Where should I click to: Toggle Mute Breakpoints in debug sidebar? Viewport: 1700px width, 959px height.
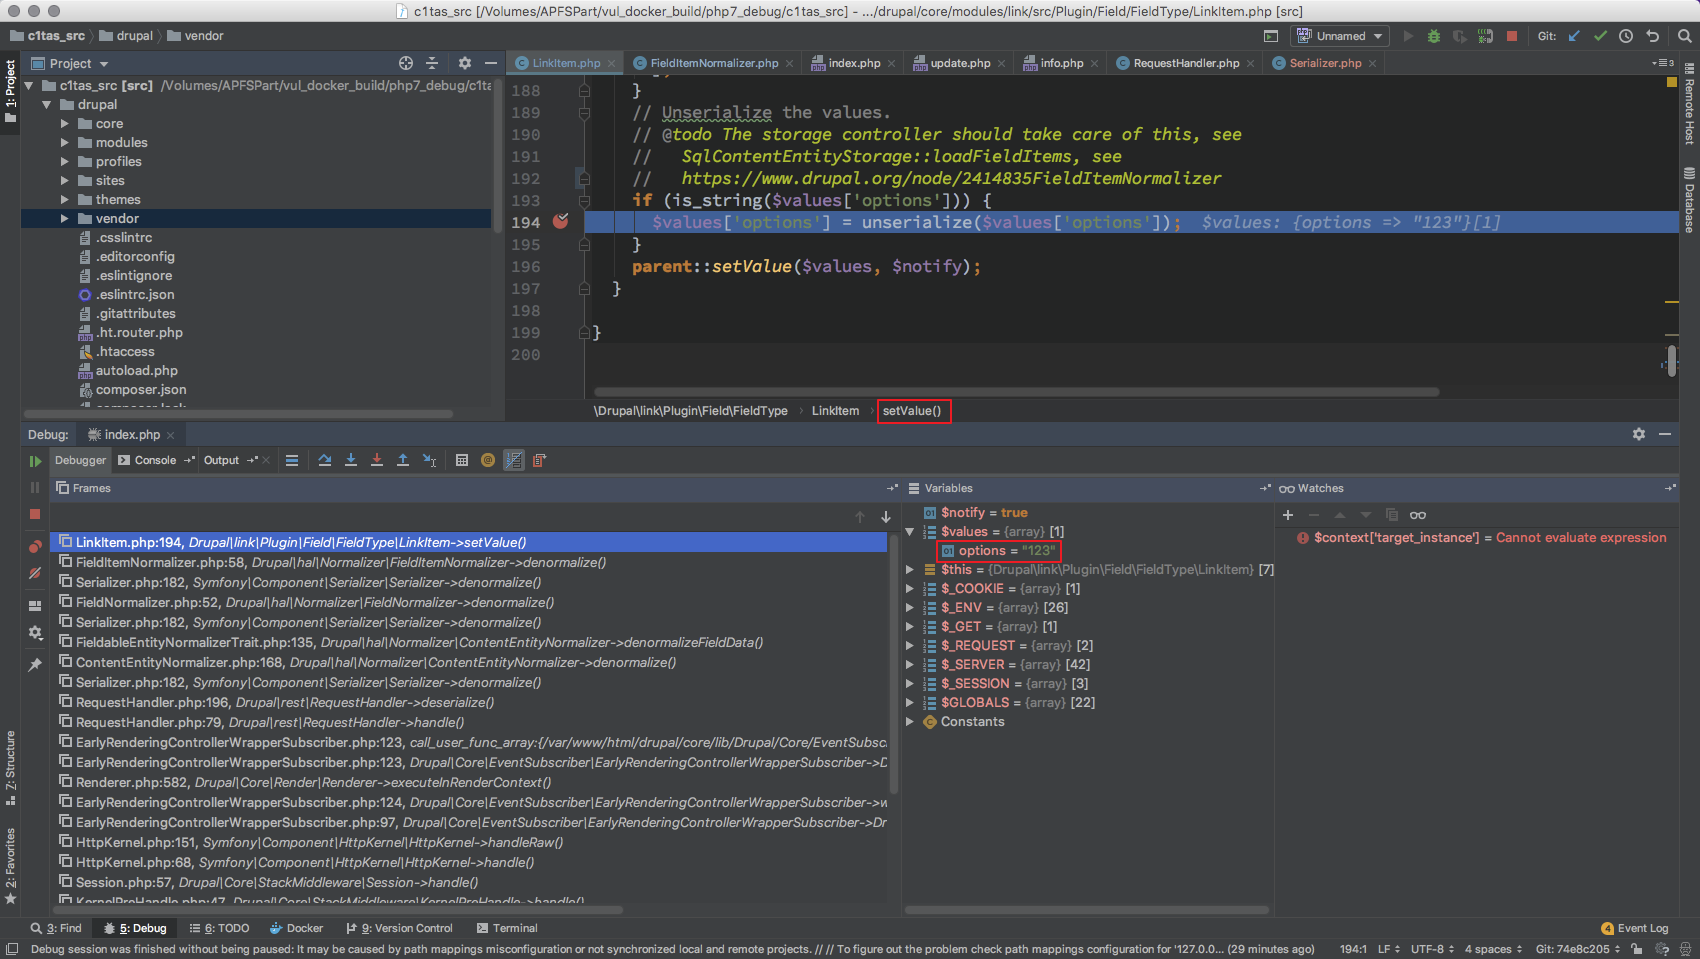coord(35,573)
